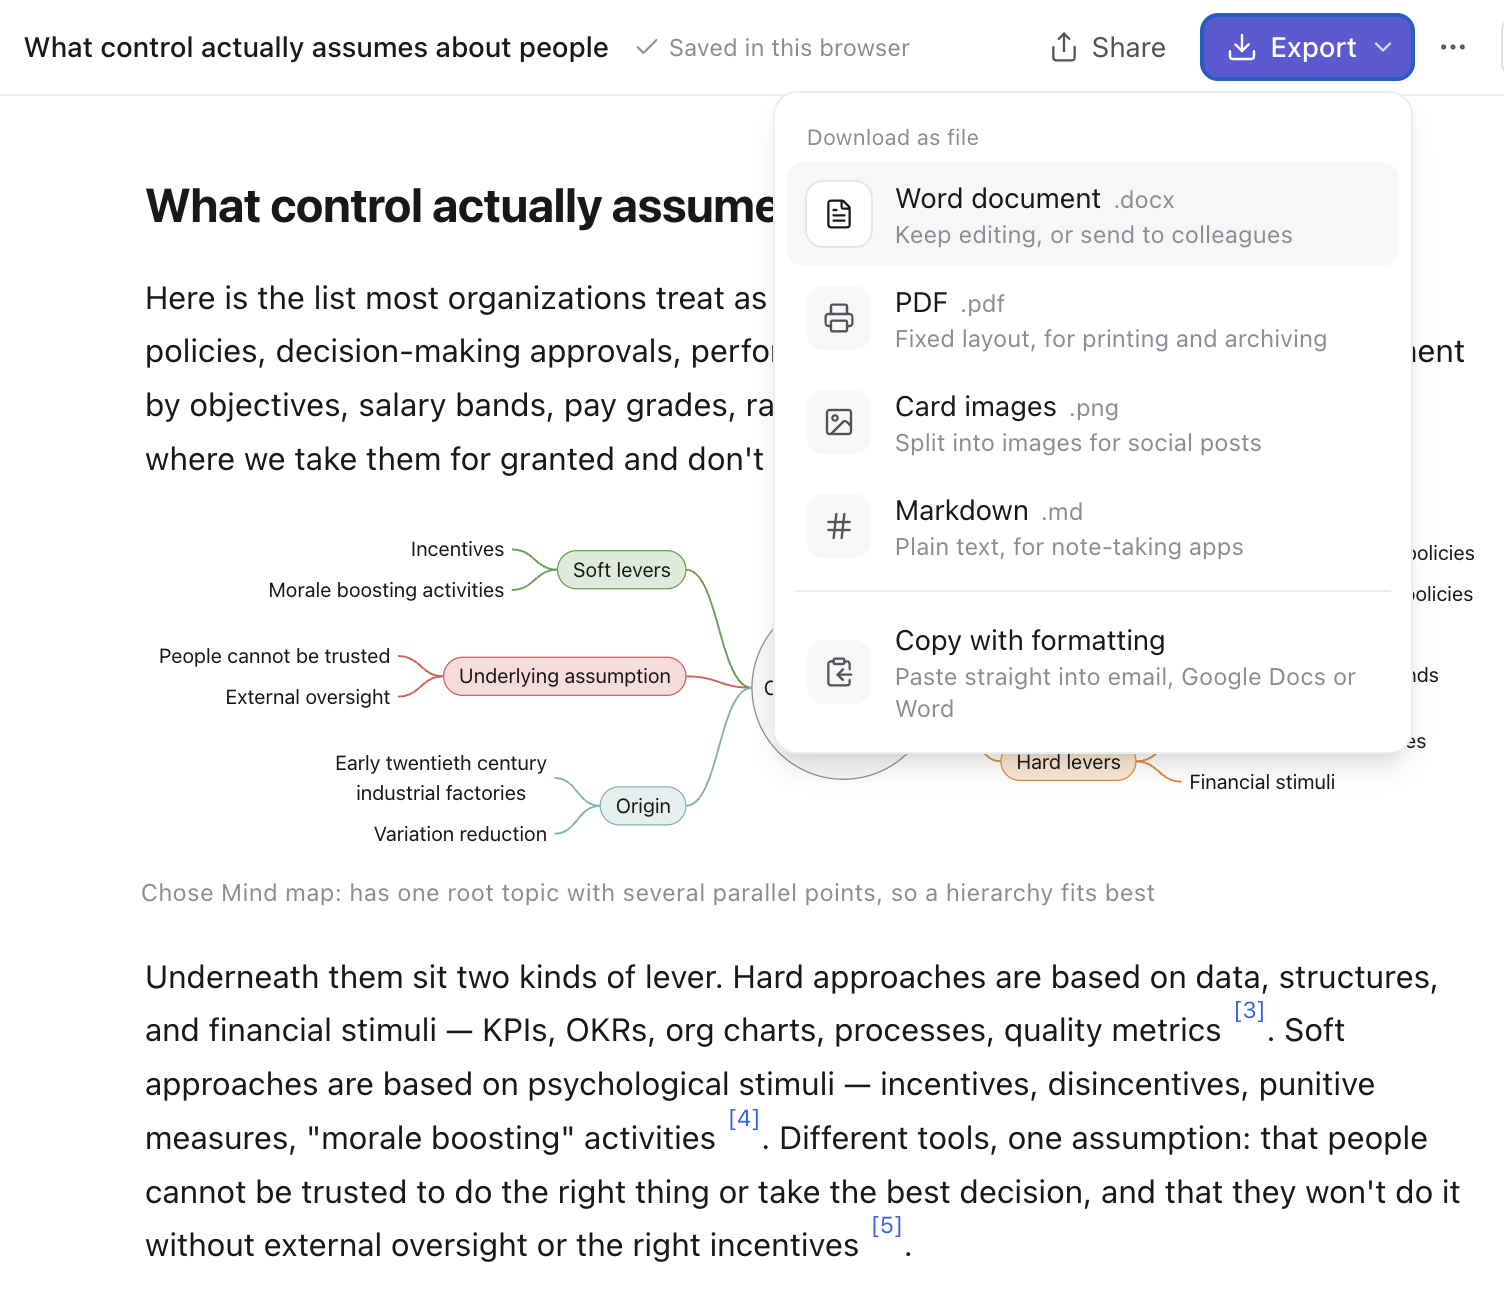Open citation reference [4]
Image resolution: width=1504 pixels, height=1296 pixels.
744,1118
